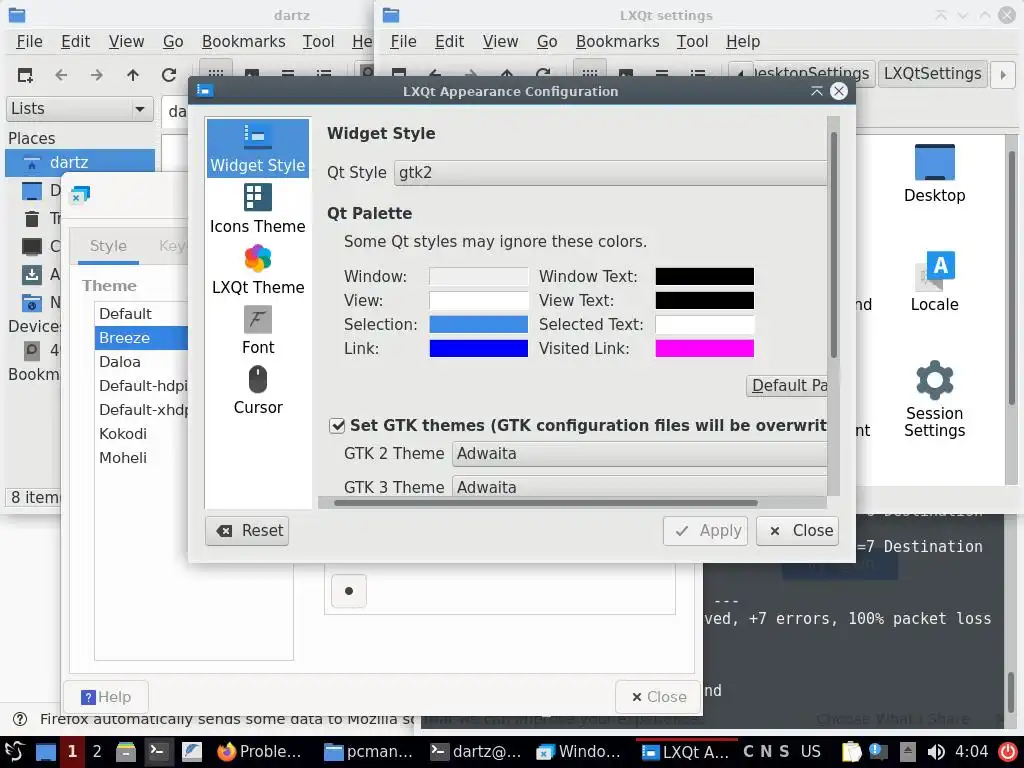Click the horizontal scrollbar in Appearance dialog
1024x768 pixels.
pos(545,503)
